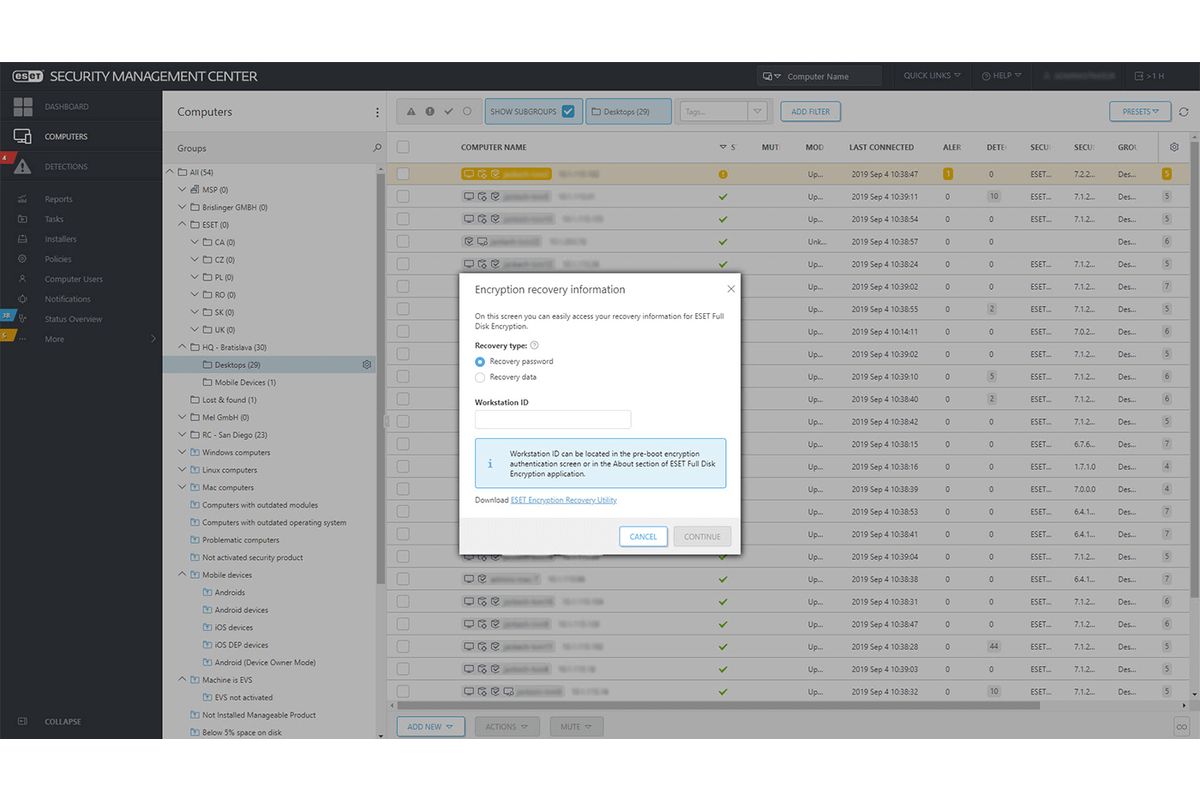This screenshot has width=1200, height=800.
Task: Open the Help menu
Action: coord(1000,76)
